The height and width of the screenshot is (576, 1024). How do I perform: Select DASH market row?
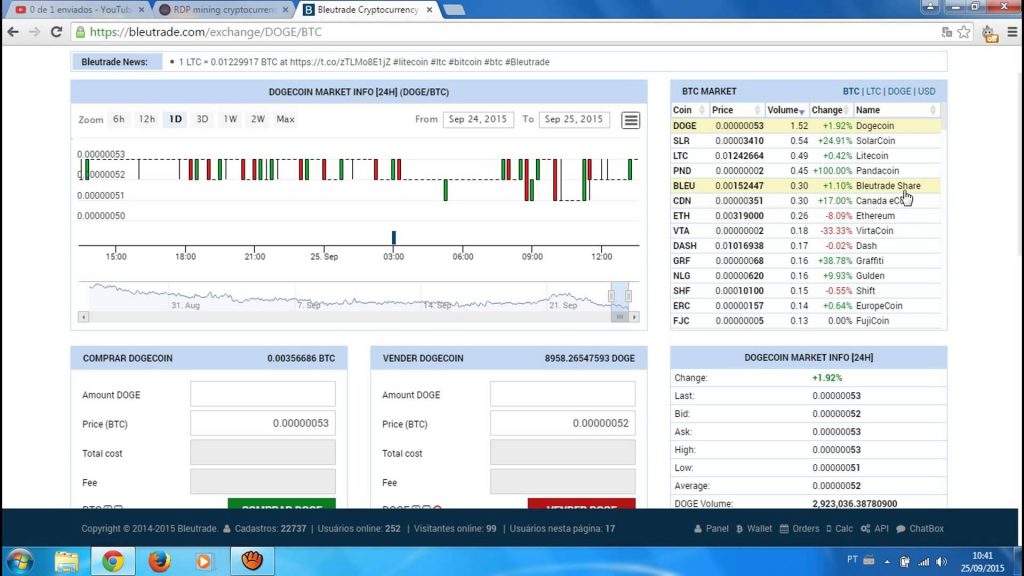(x=806, y=246)
